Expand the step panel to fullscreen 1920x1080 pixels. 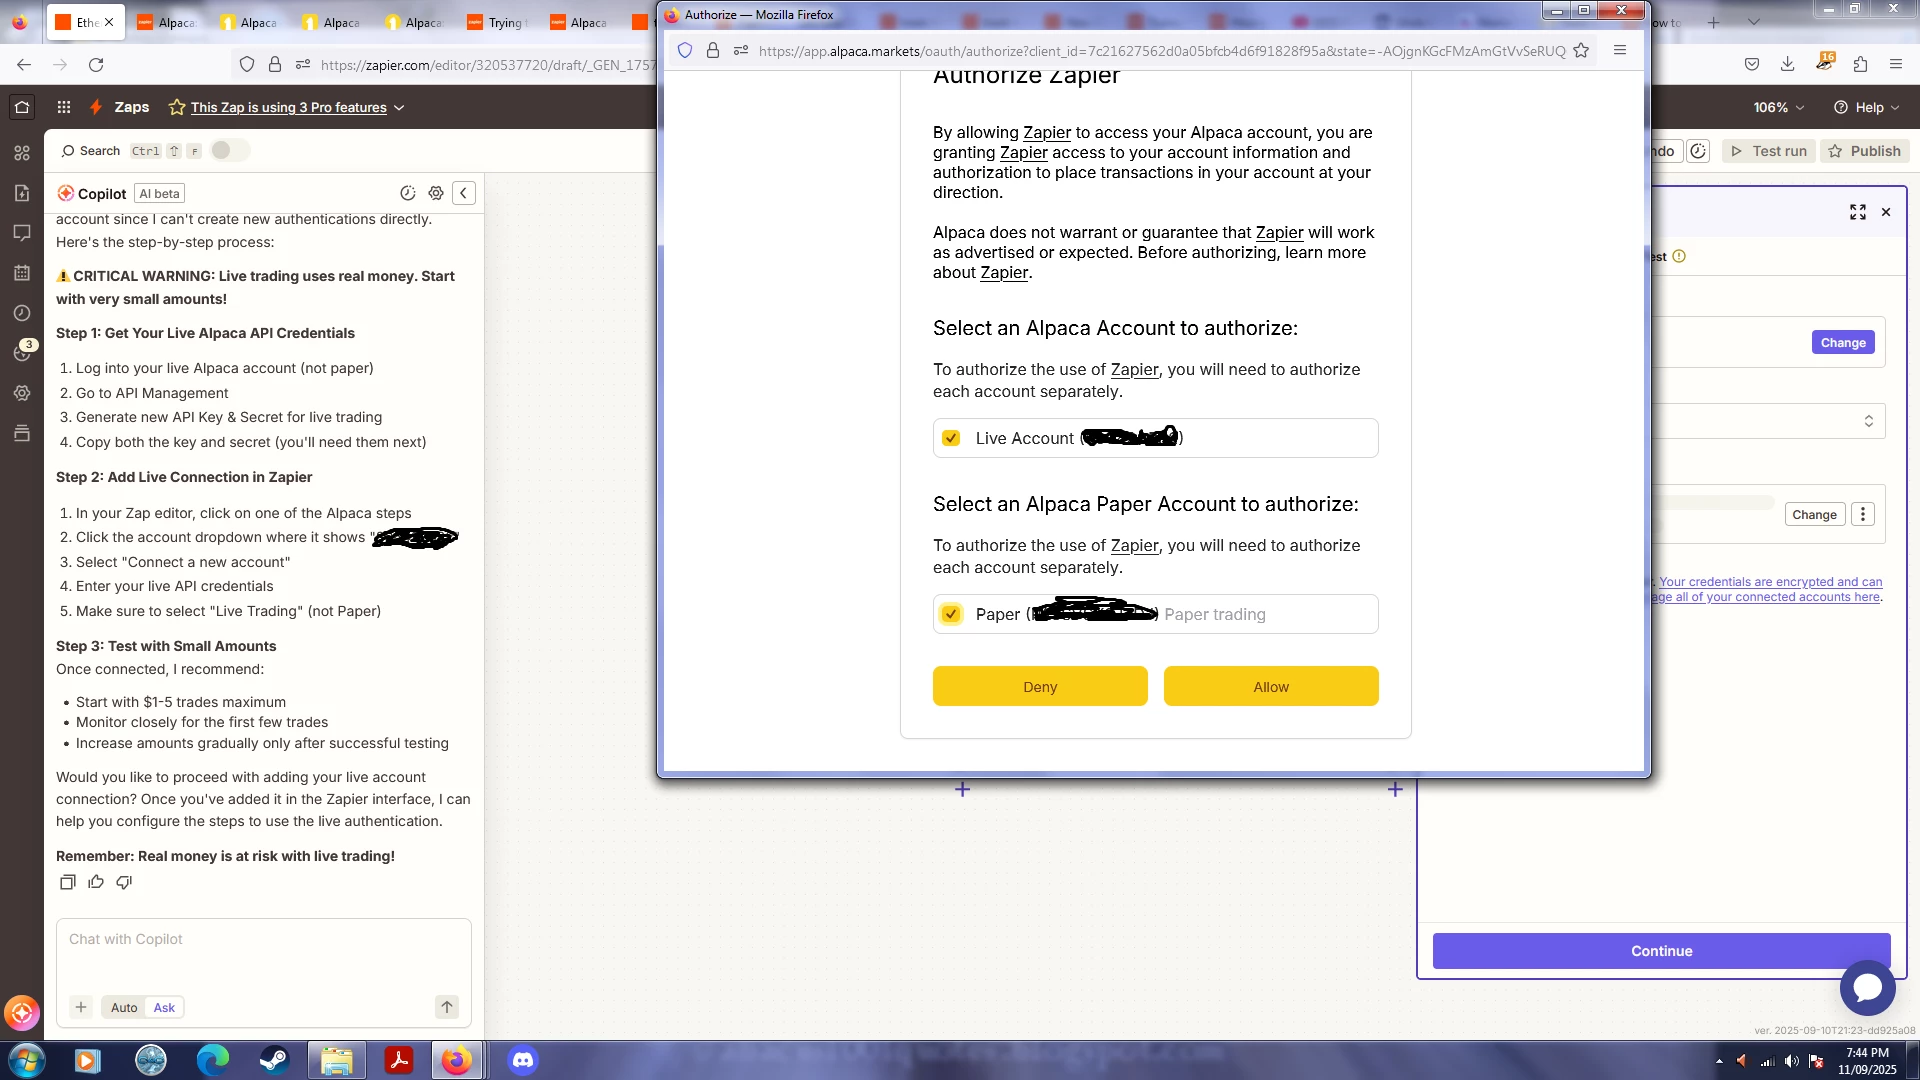point(1858,212)
